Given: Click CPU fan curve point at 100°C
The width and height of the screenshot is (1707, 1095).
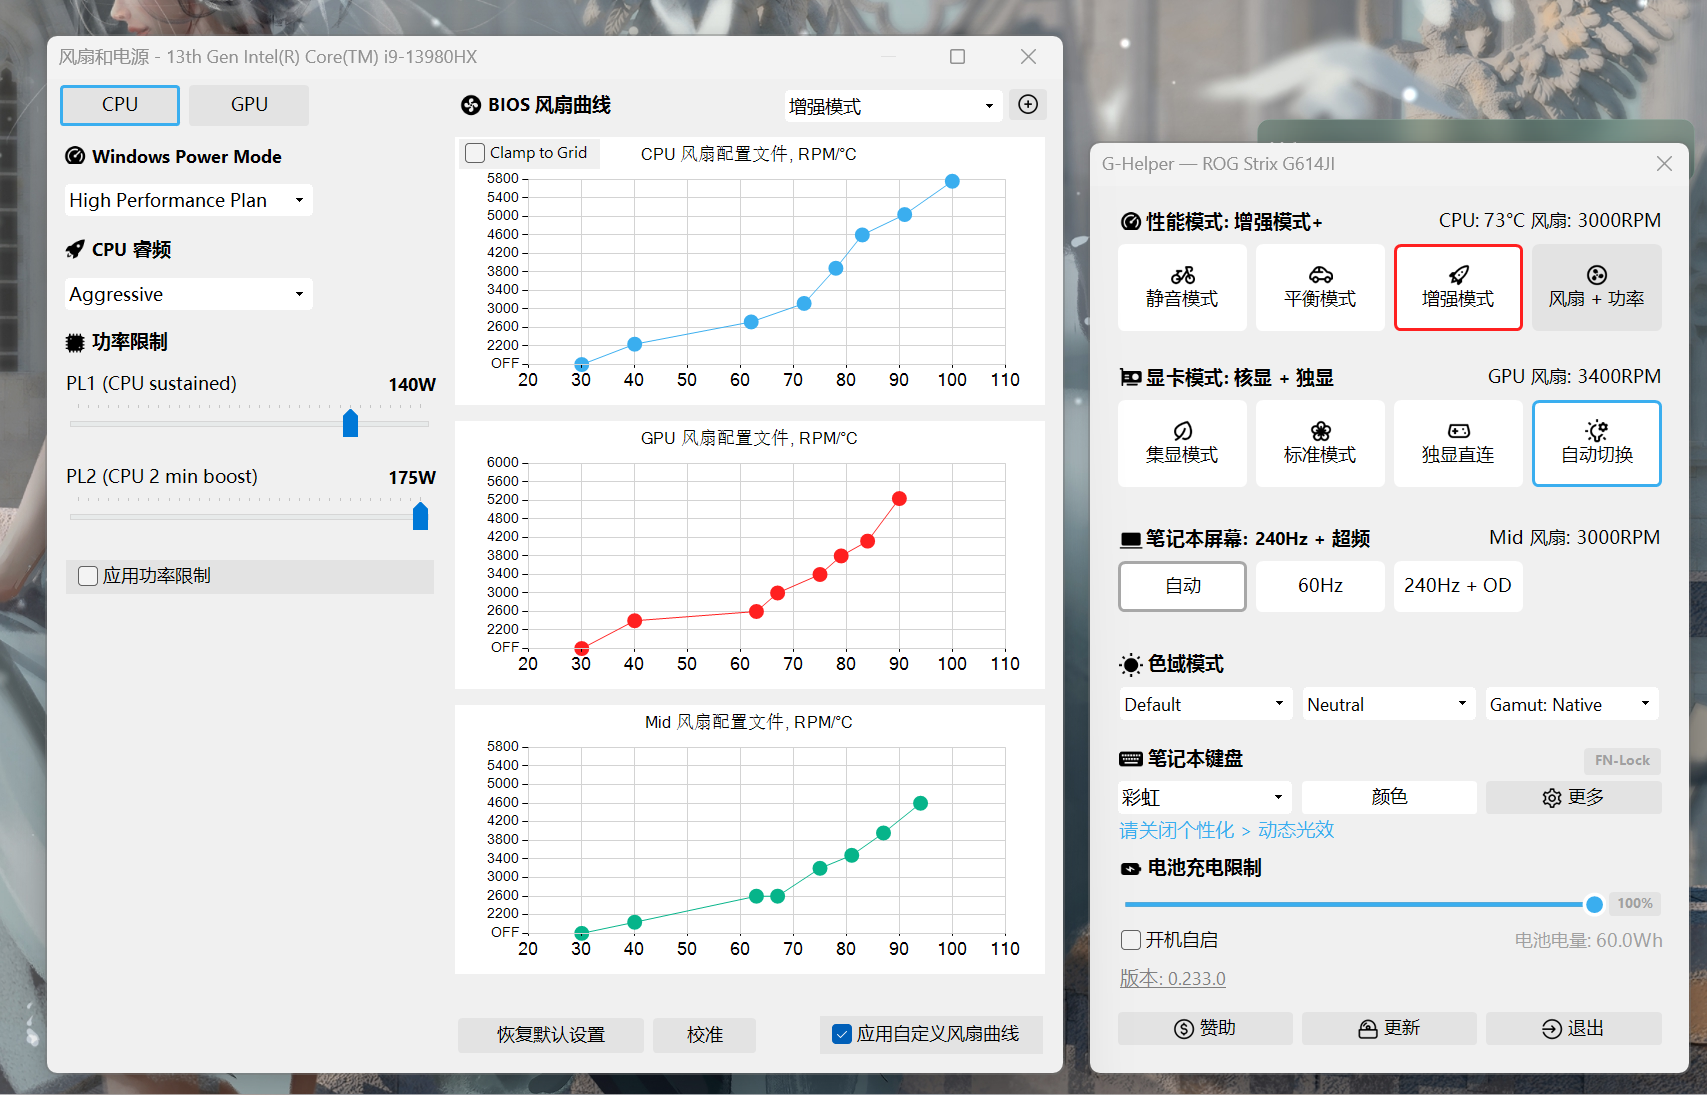Looking at the screenshot, I should tap(952, 181).
